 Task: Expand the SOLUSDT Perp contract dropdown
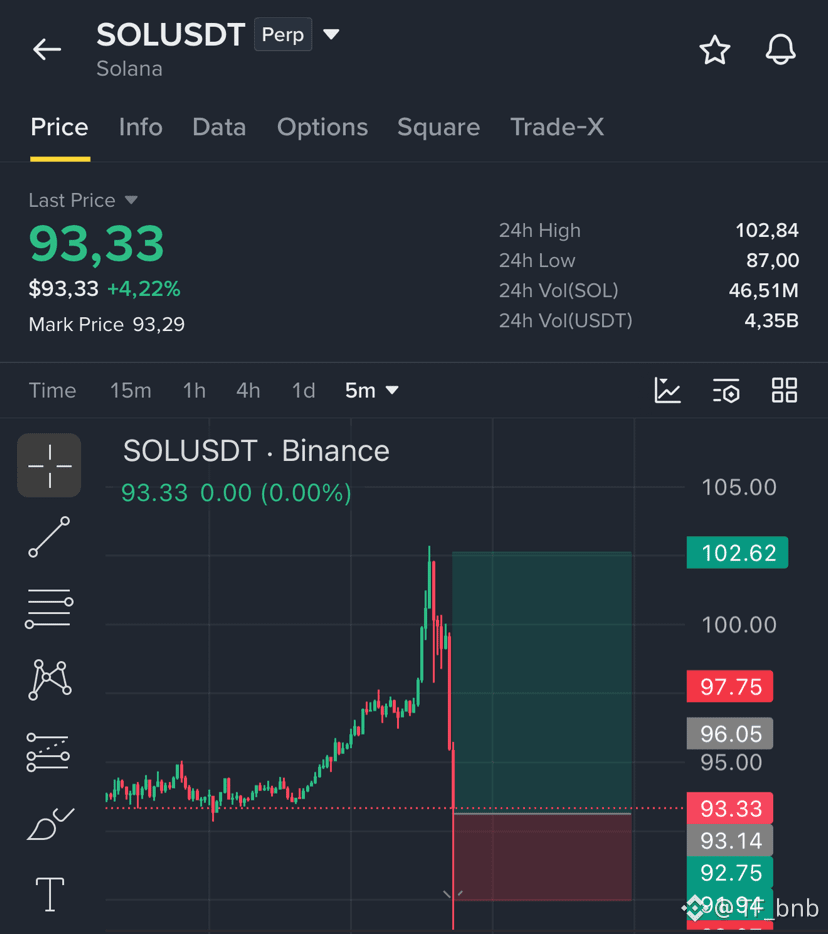pyautogui.click(x=331, y=34)
